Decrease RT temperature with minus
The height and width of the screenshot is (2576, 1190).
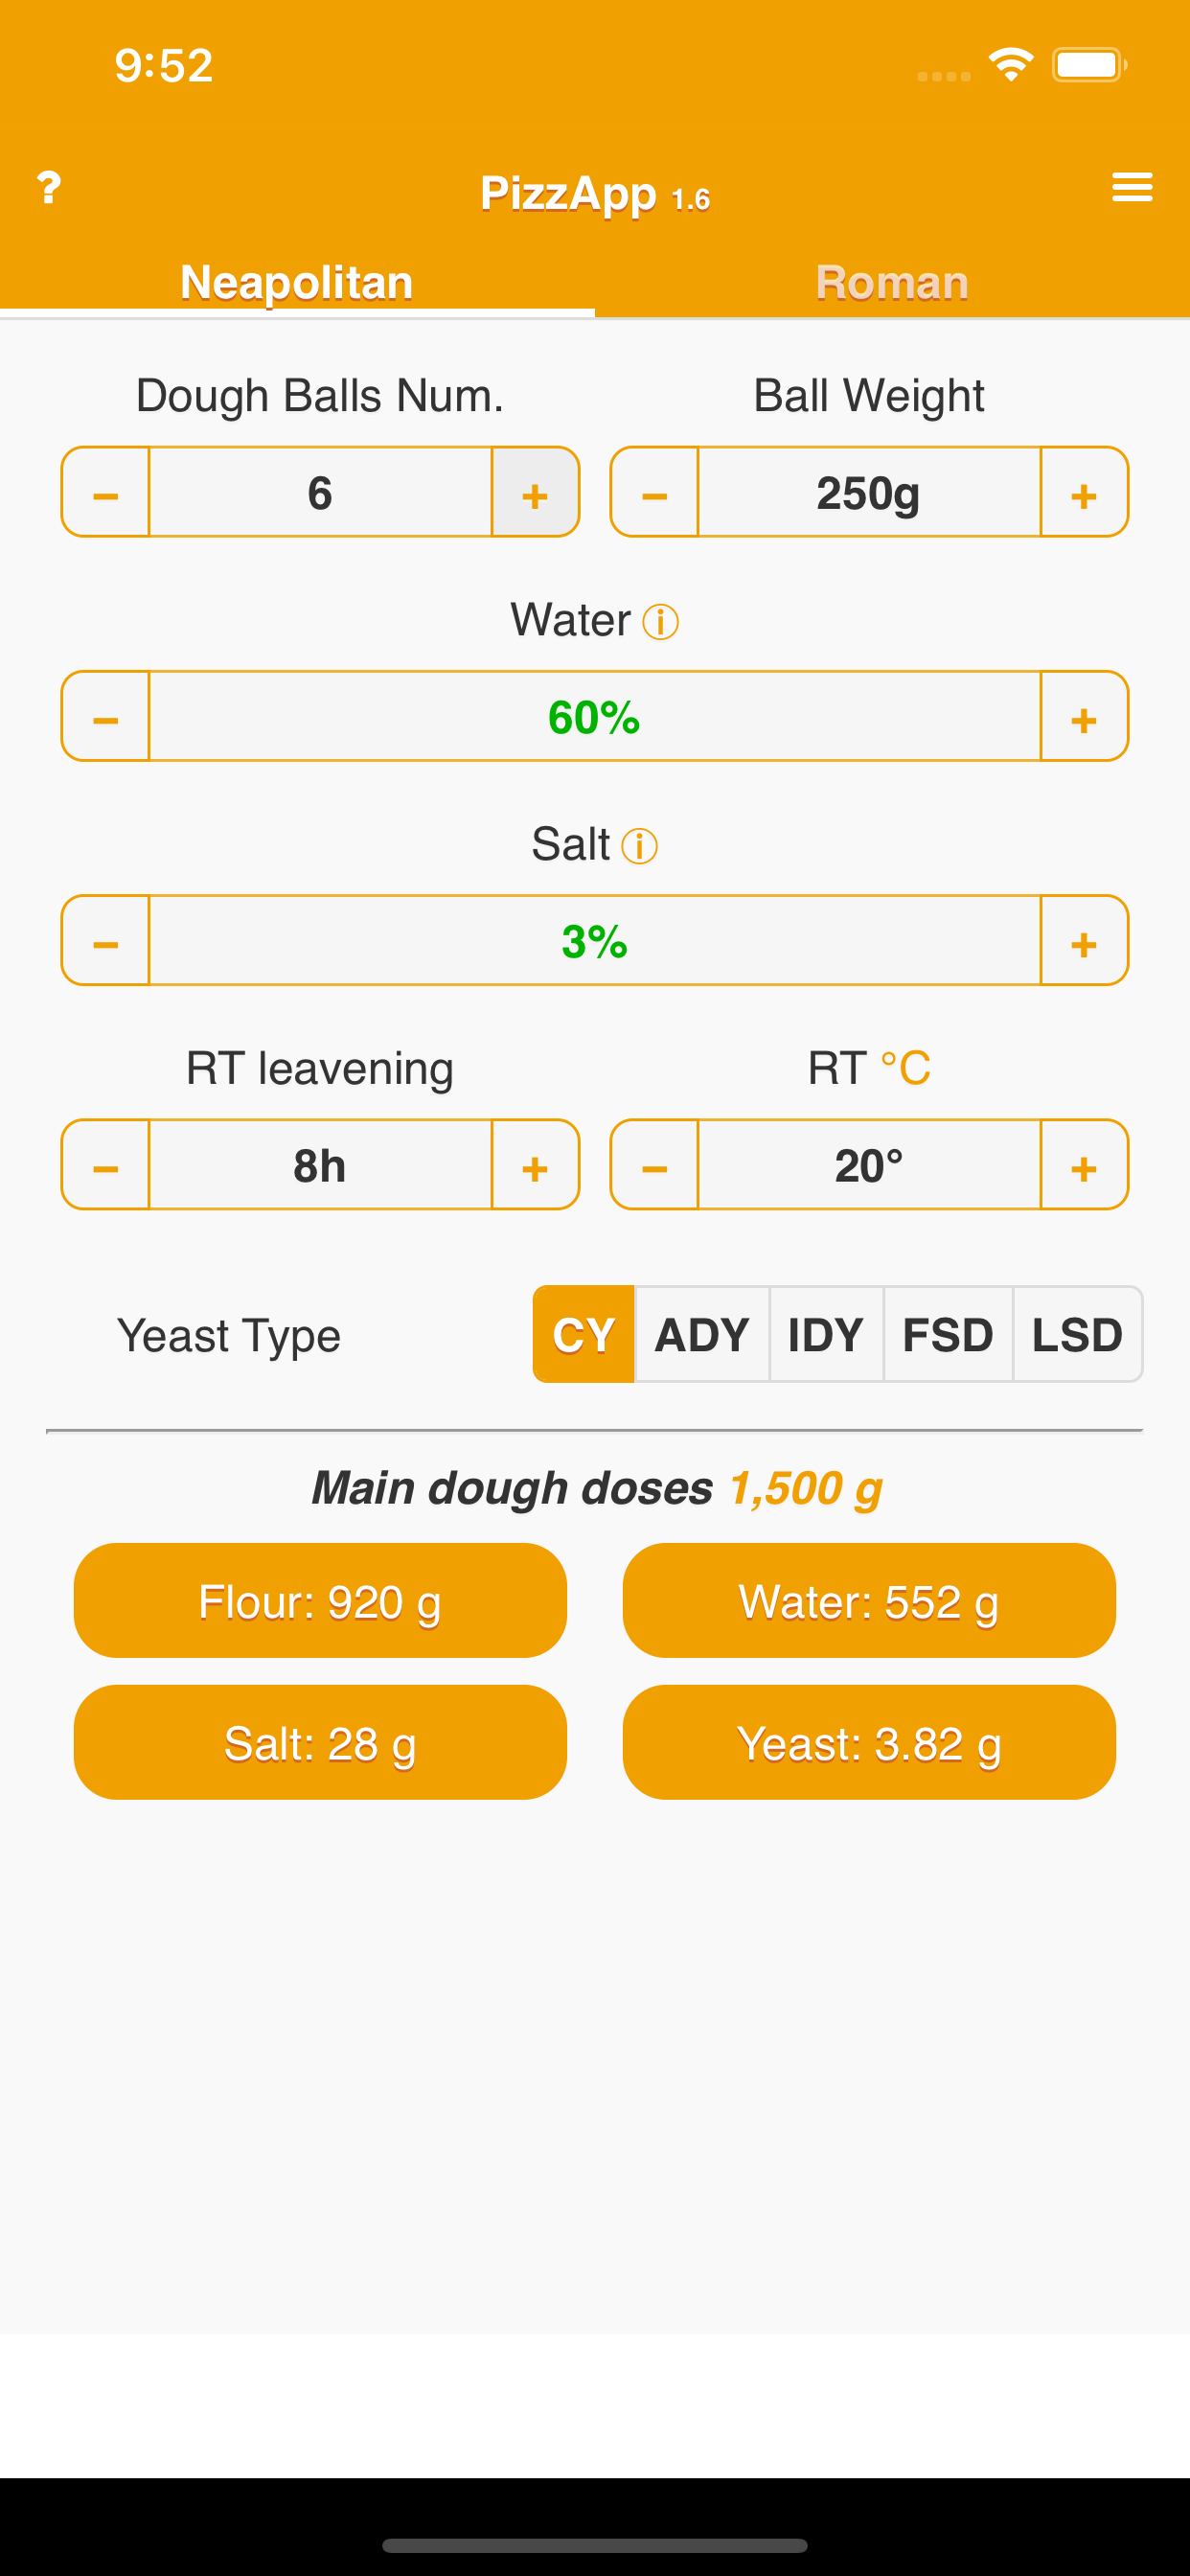point(655,1164)
